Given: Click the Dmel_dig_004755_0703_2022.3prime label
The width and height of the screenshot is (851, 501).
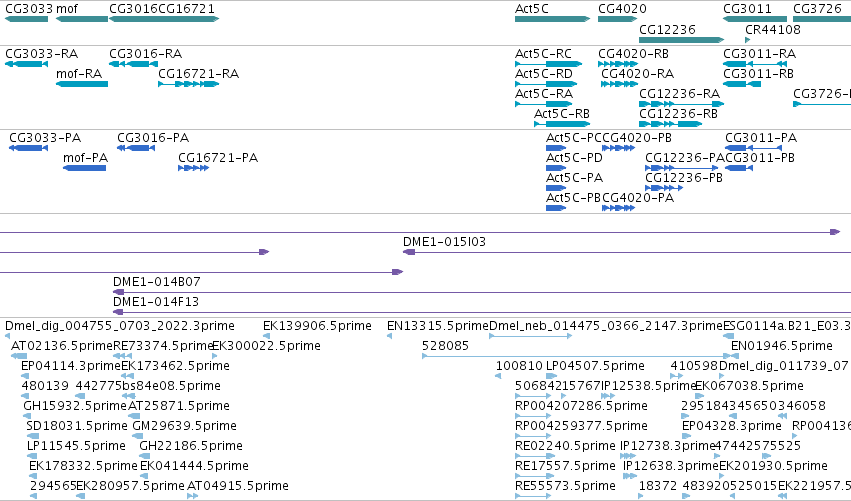Looking at the screenshot, I should tap(120, 326).
